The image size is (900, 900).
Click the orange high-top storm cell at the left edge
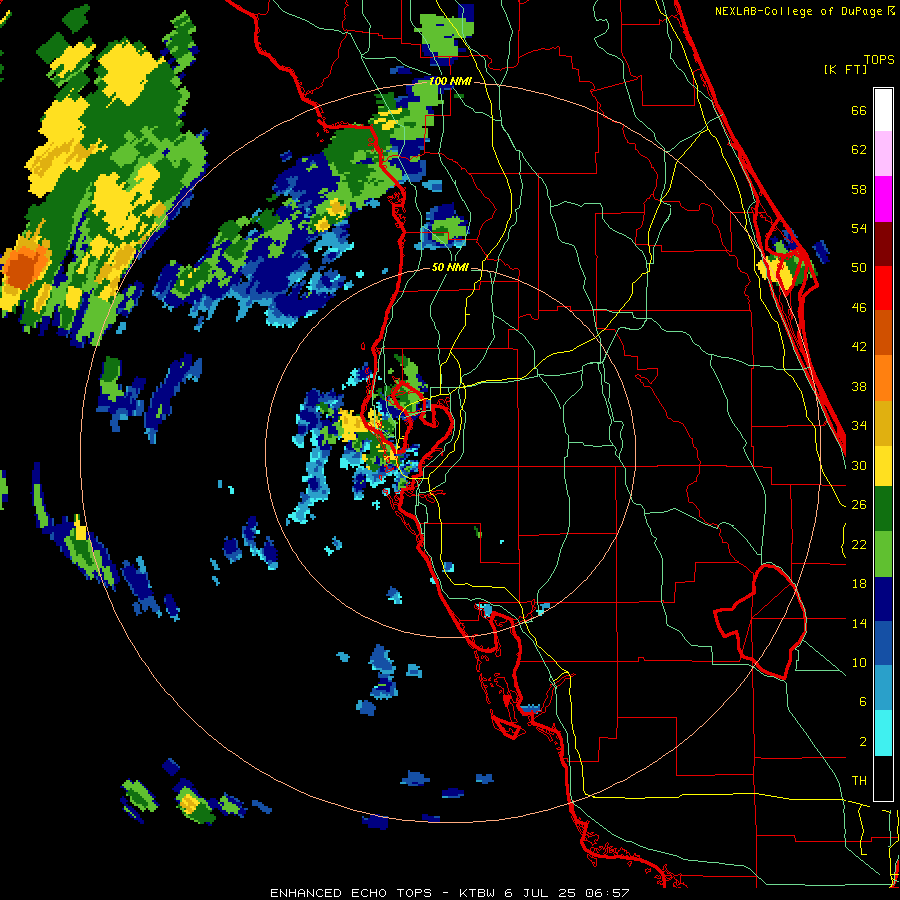[24, 267]
